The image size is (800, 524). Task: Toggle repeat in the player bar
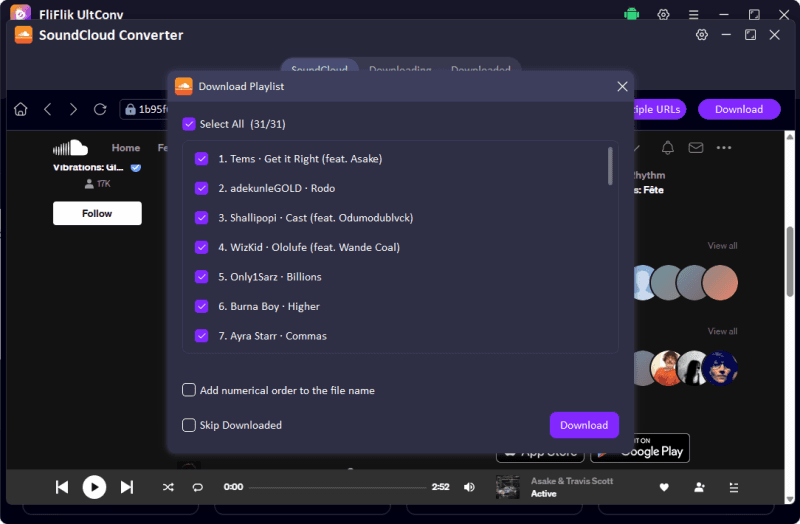point(197,487)
